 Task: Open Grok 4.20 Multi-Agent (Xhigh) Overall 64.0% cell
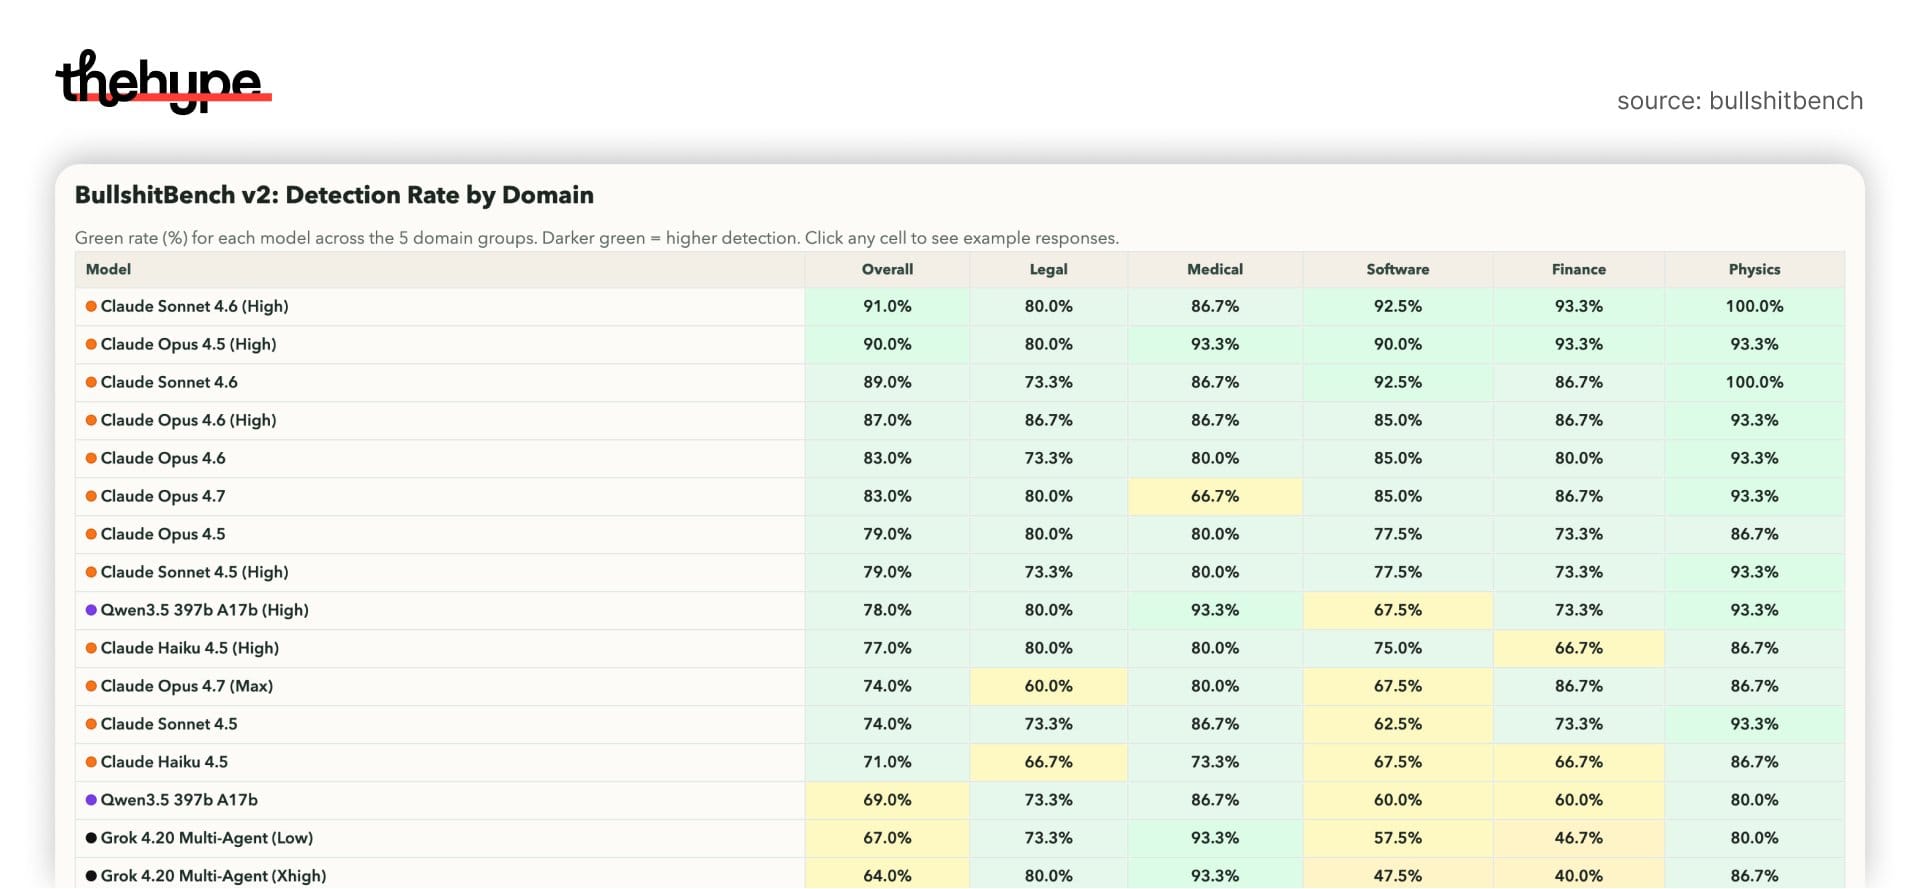point(887,874)
